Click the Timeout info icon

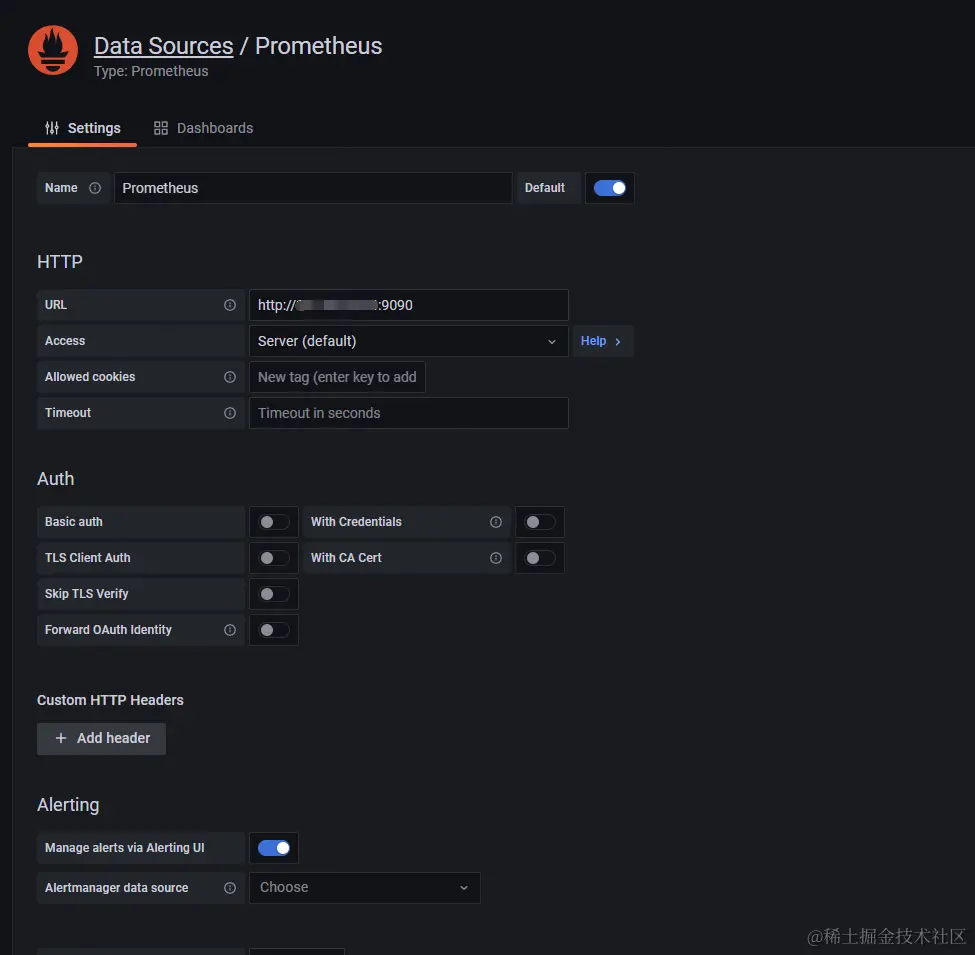pos(230,413)
